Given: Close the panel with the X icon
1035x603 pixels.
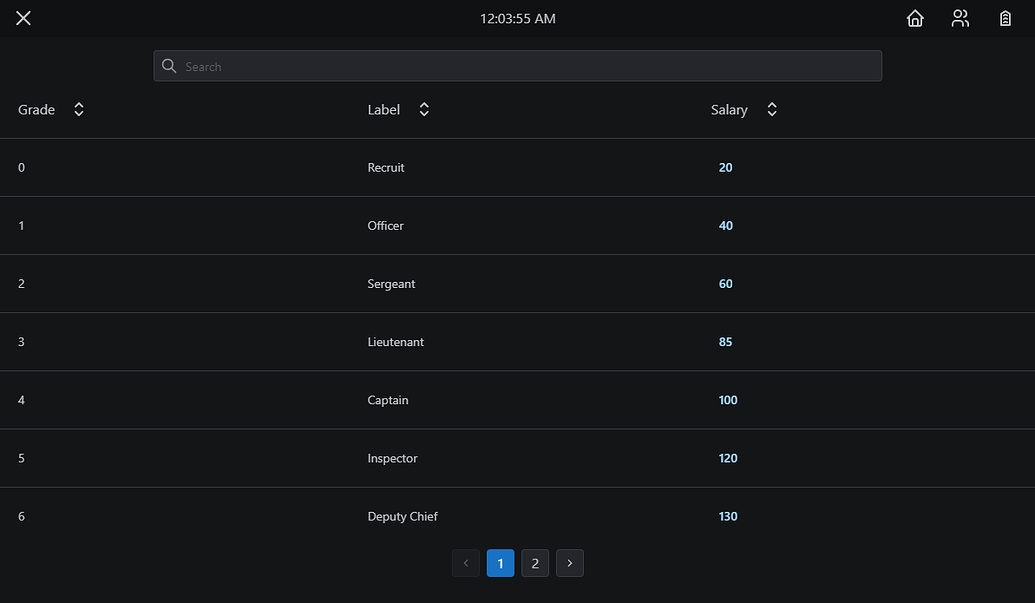Looking at the screenshot, I should click(23, 18).
